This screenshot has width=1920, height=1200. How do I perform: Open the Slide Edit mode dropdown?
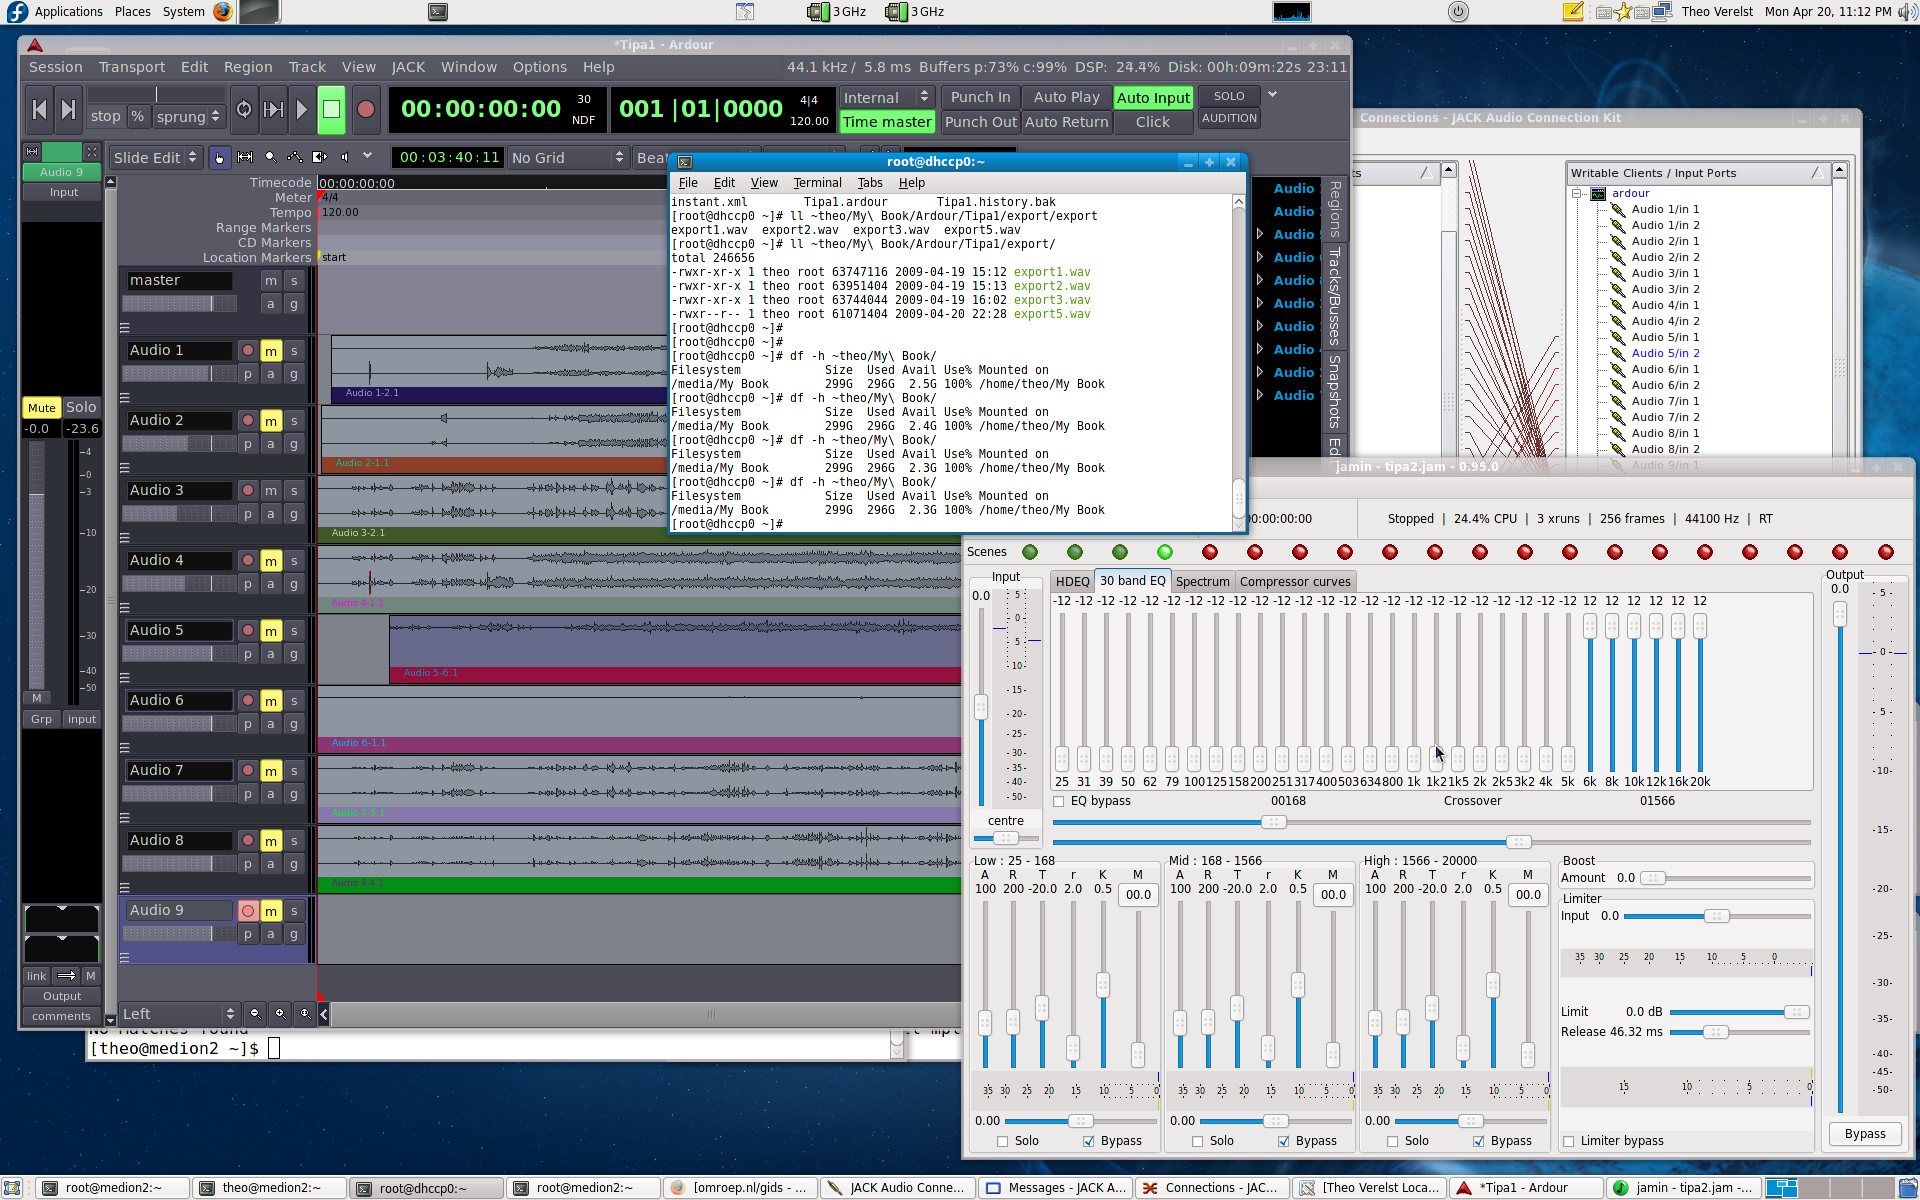coord(155,157)
